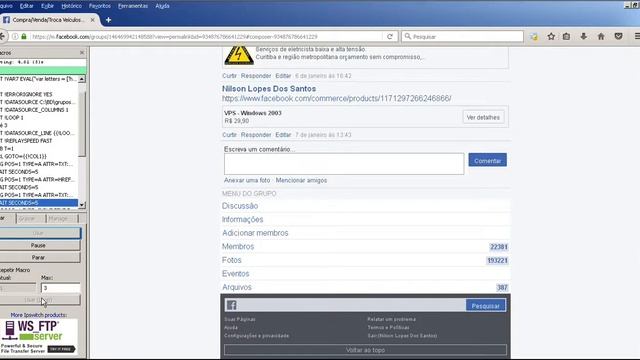Screen dimensions: 640x360
Task: Click Voltar ao topo button
Action: pyautogui.click(x=365, y=350)
